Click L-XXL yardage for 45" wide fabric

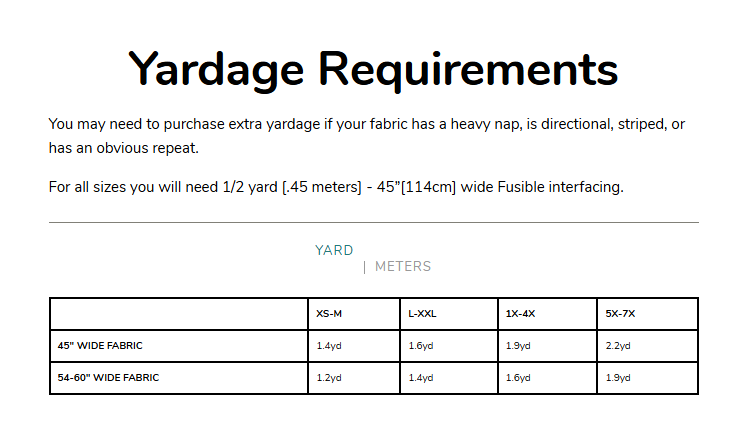(x=421, y=346)
